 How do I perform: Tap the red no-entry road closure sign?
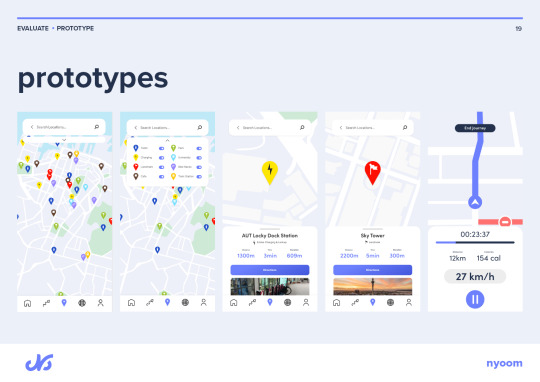505,221
